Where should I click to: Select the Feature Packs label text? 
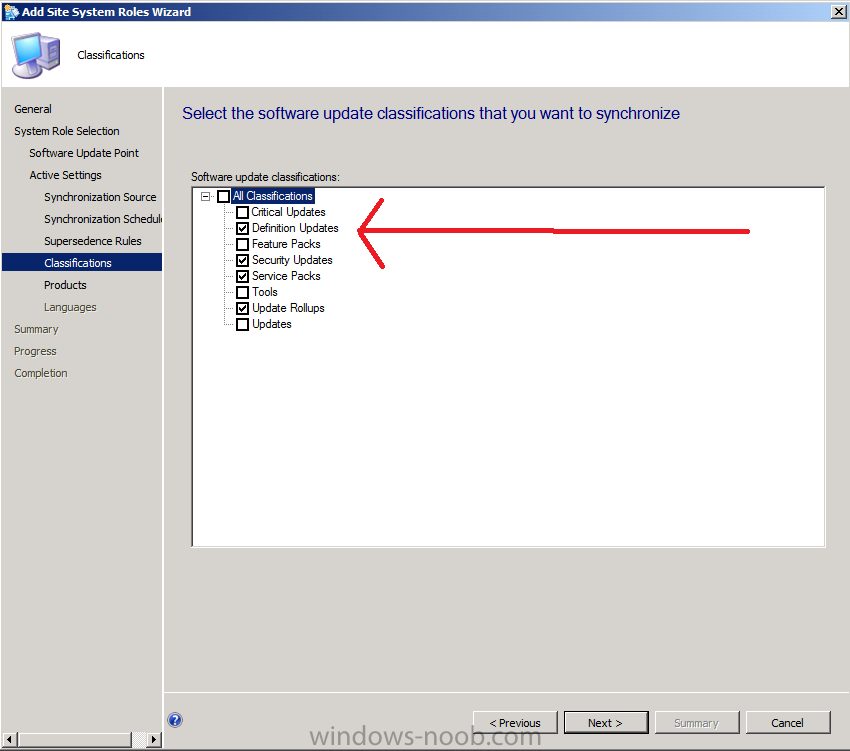pyautogui.click(x=286, y=244)
